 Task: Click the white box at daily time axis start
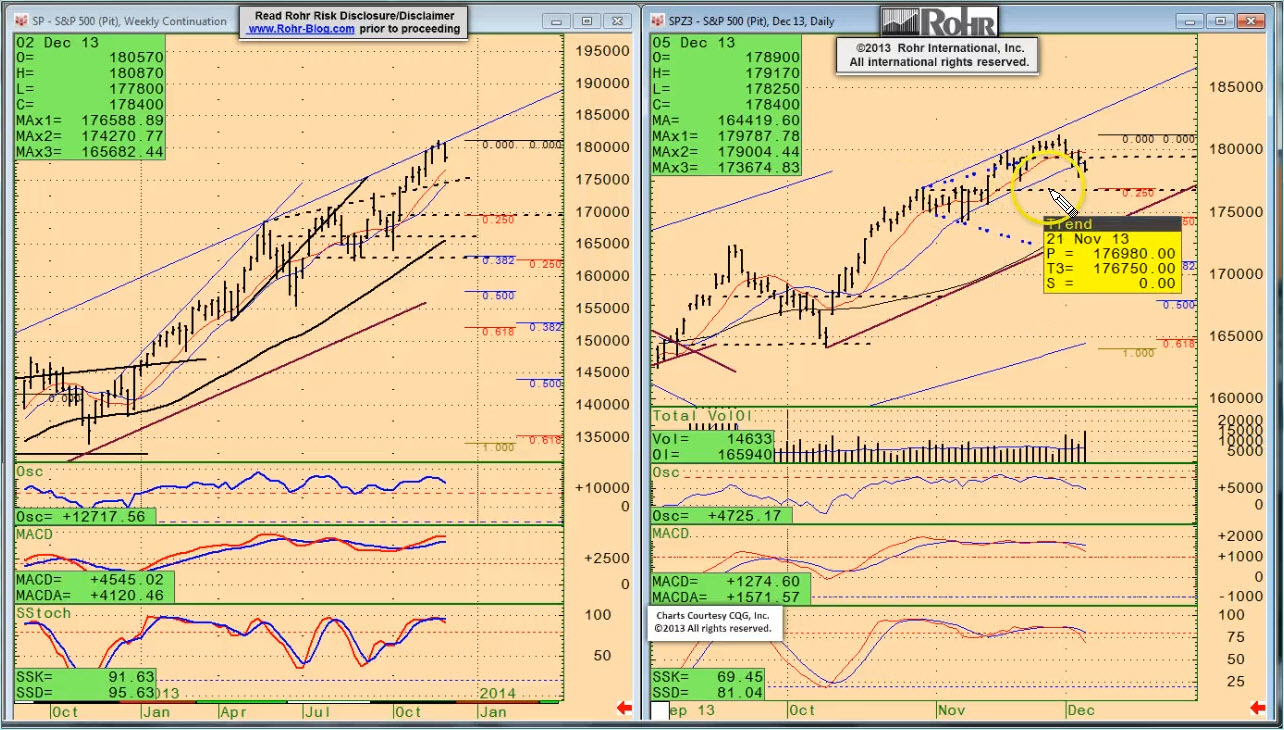tap(660, 710)
